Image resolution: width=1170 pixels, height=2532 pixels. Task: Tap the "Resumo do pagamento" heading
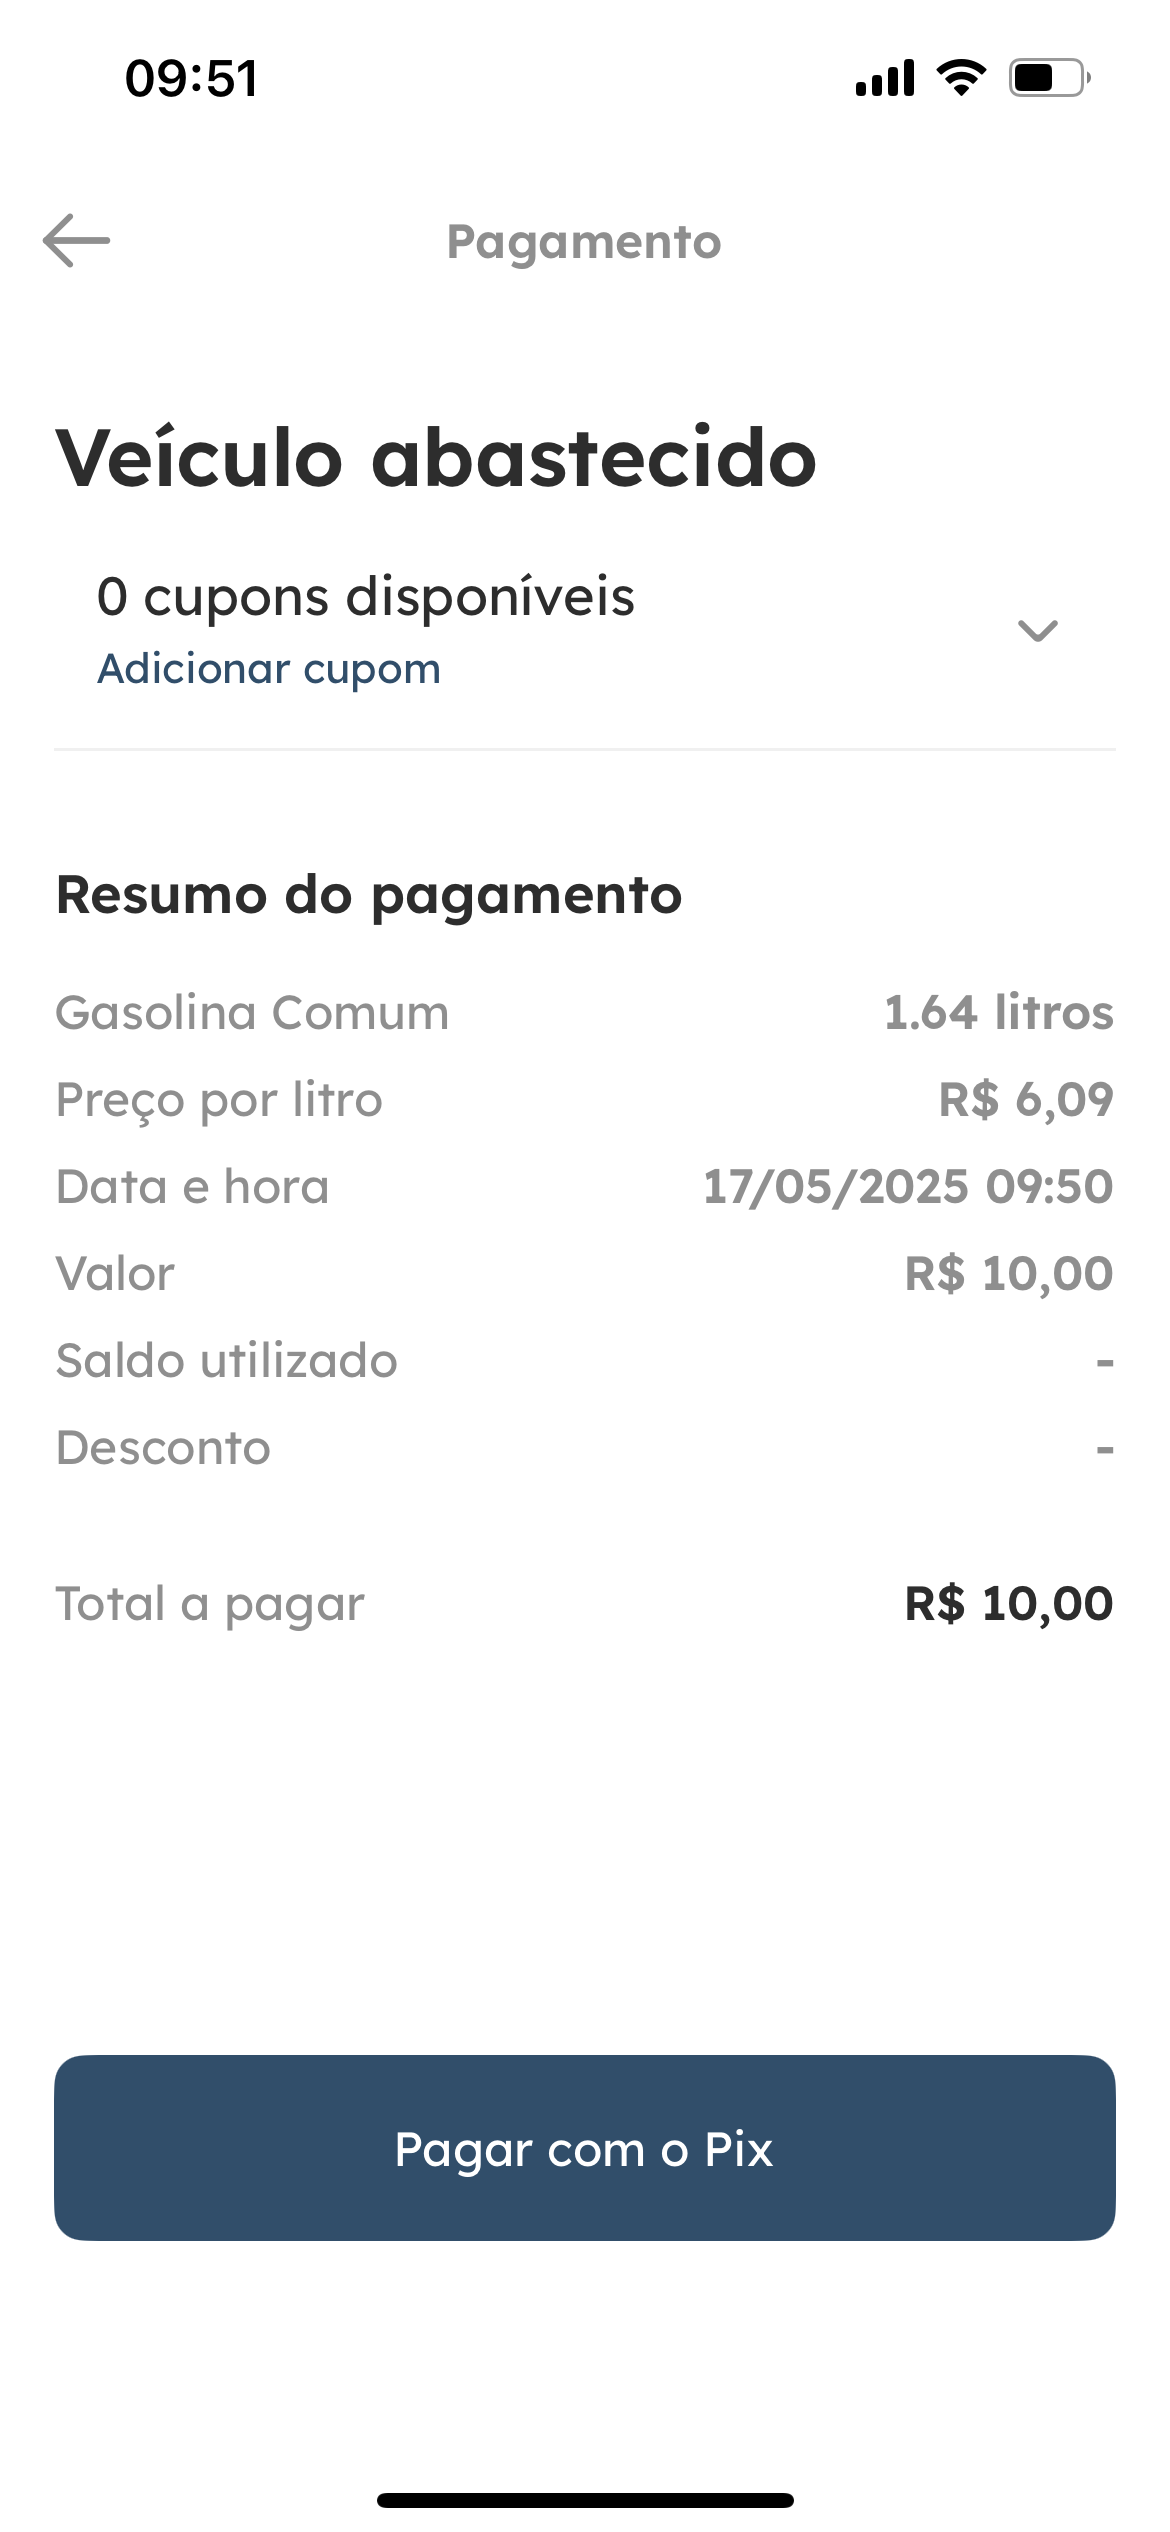tap(369, 895)
